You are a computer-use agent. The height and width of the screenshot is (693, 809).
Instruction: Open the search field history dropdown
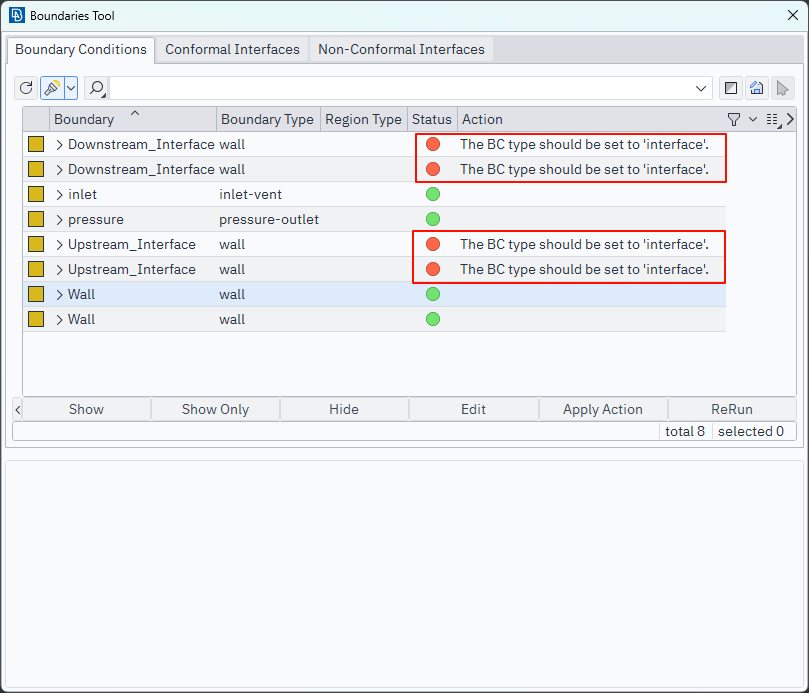(701, 88)
